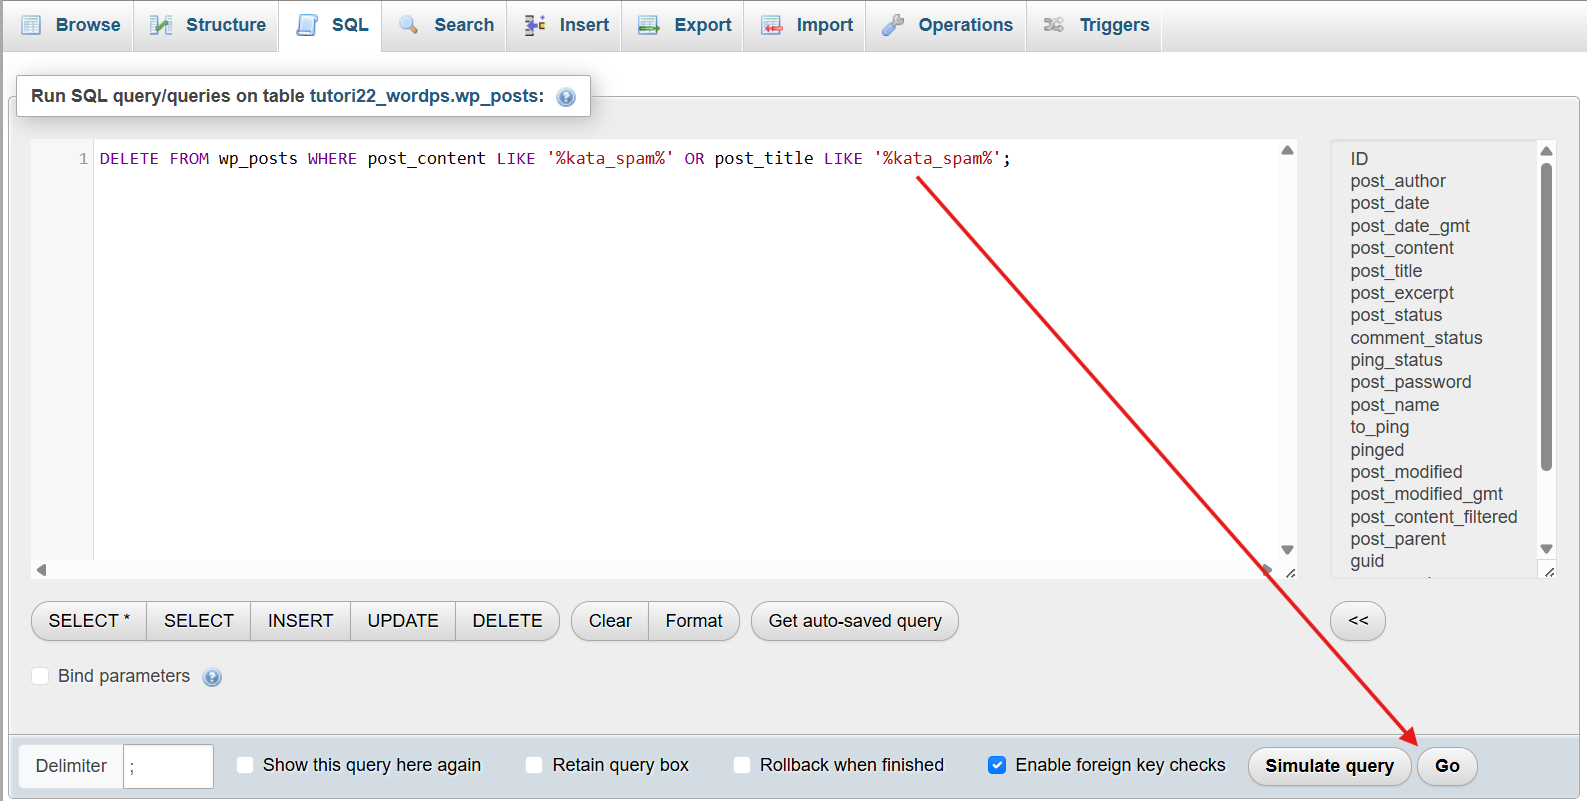Viewport: 1587px width, 801px height.
Task: Click the Structure tab icon
Action: point(161,25)
